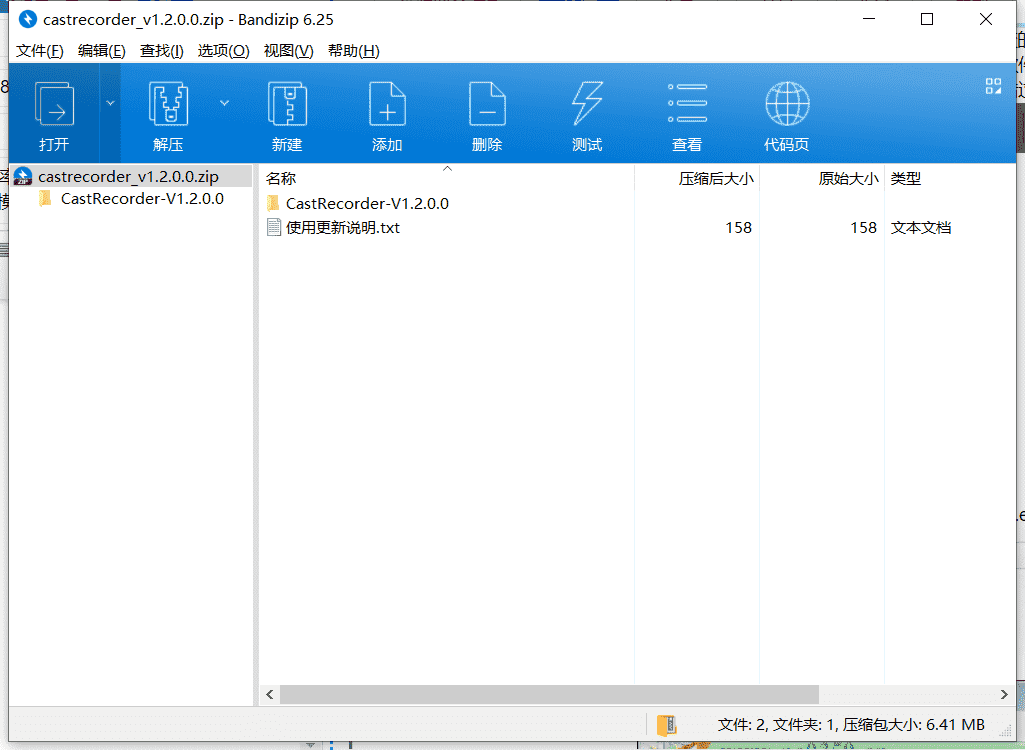Image resolution: width=1025 pixels, height=750 pixels.
Task: Click the archive icon in the status bar
Action: [667, 725]
